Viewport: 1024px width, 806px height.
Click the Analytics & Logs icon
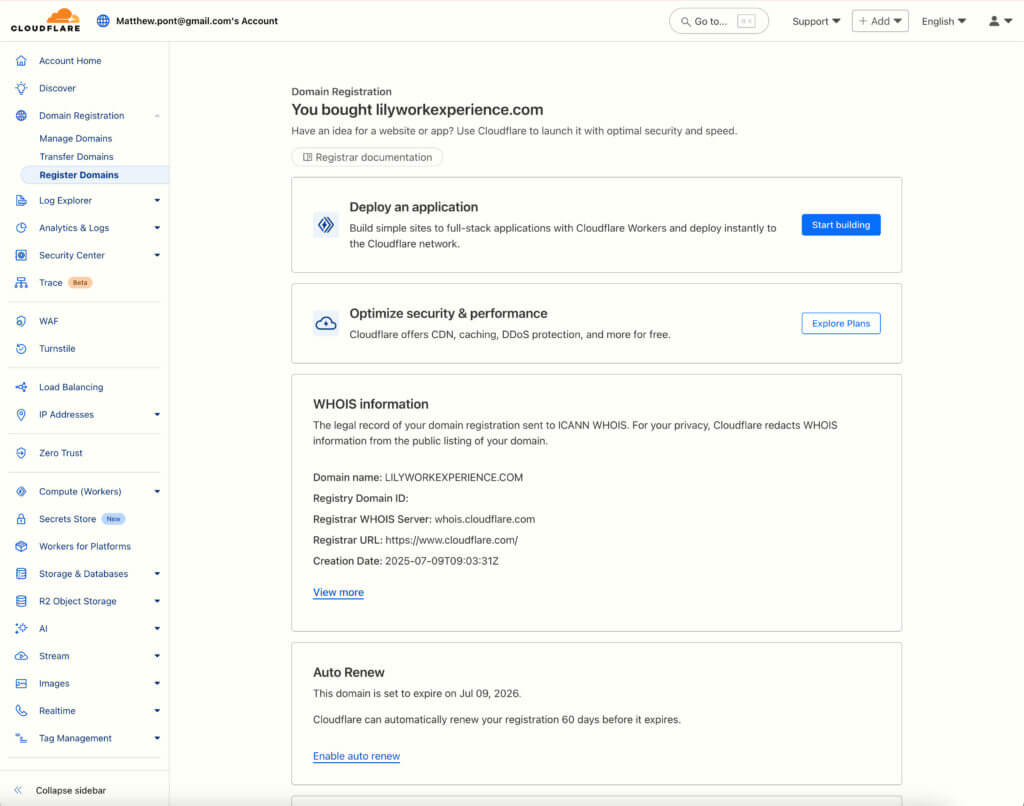(x=21, y=228)
